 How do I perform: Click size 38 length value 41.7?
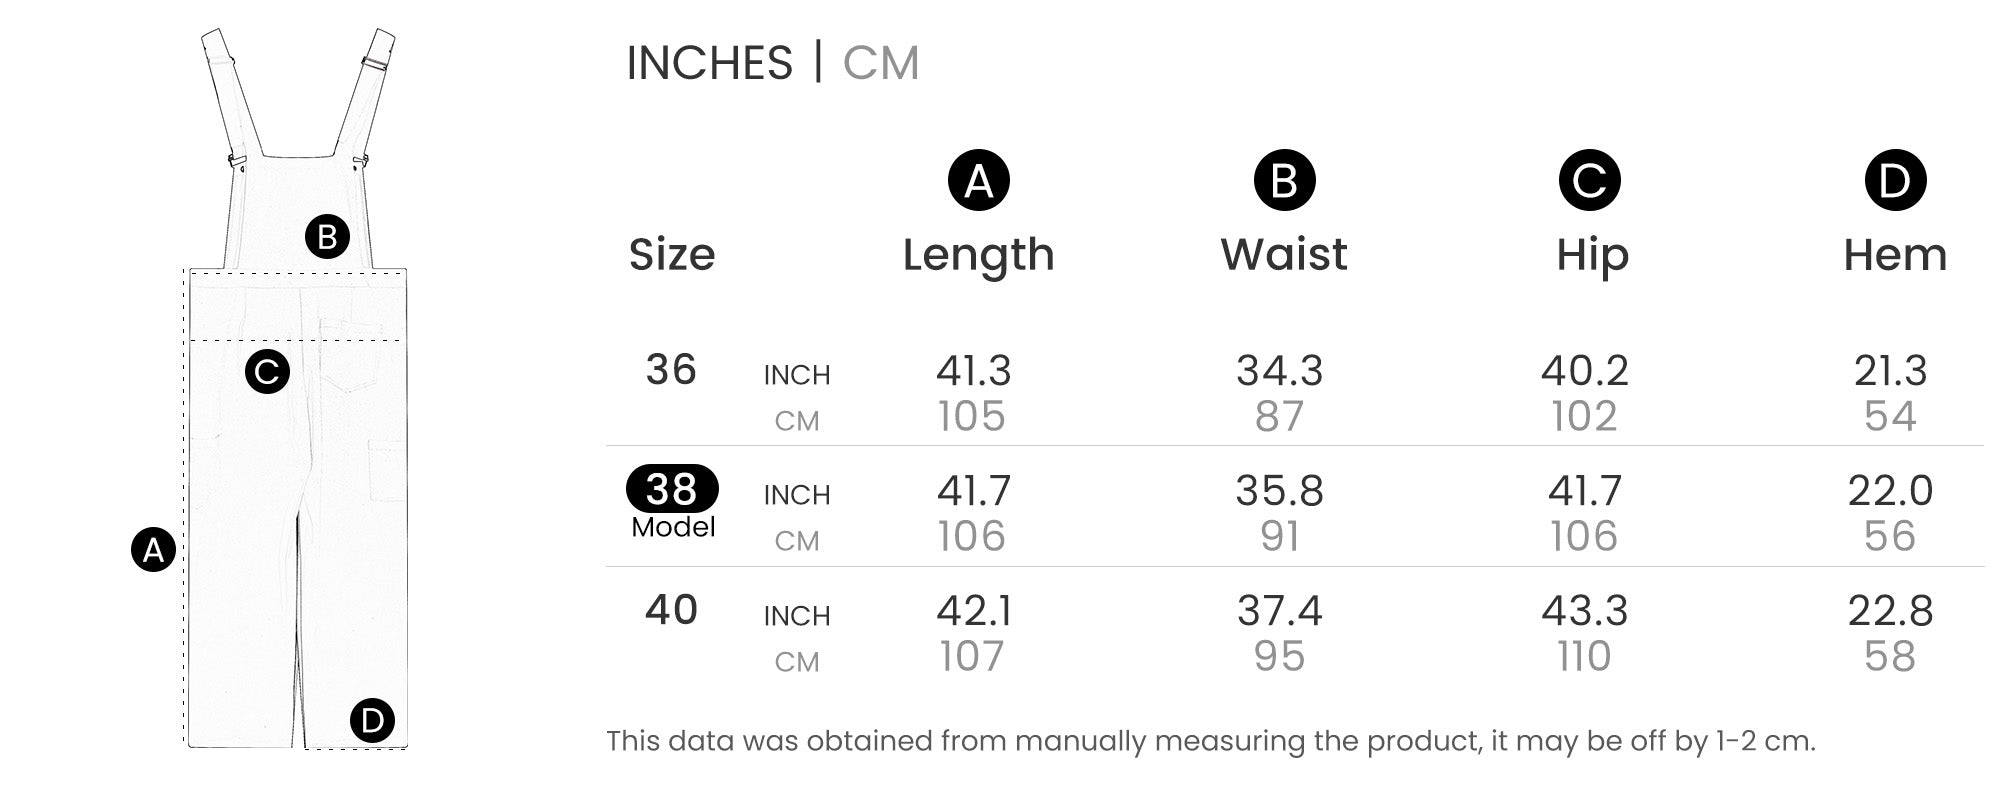pyautogui.click(x=973, y=491)
